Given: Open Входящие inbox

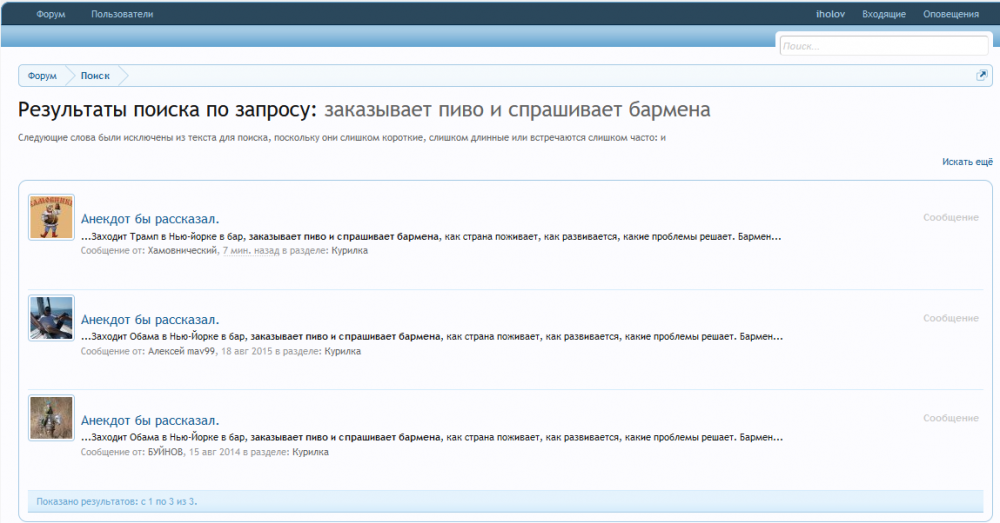Looking at the screenshot, I should (x=884, y=14).
